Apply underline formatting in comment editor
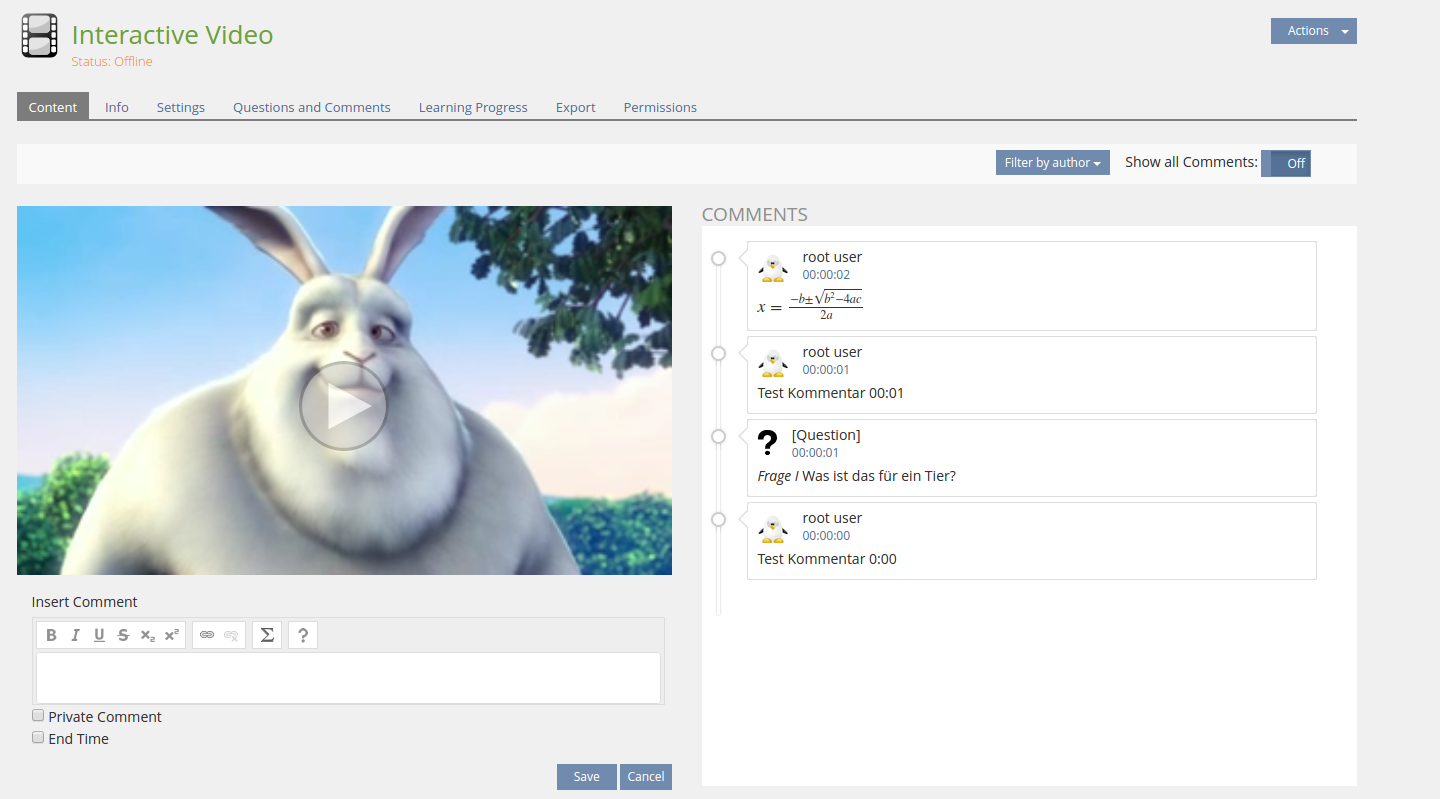This screenshot has width=1440, height=799. pyautogui.click(x=99, y=635)
